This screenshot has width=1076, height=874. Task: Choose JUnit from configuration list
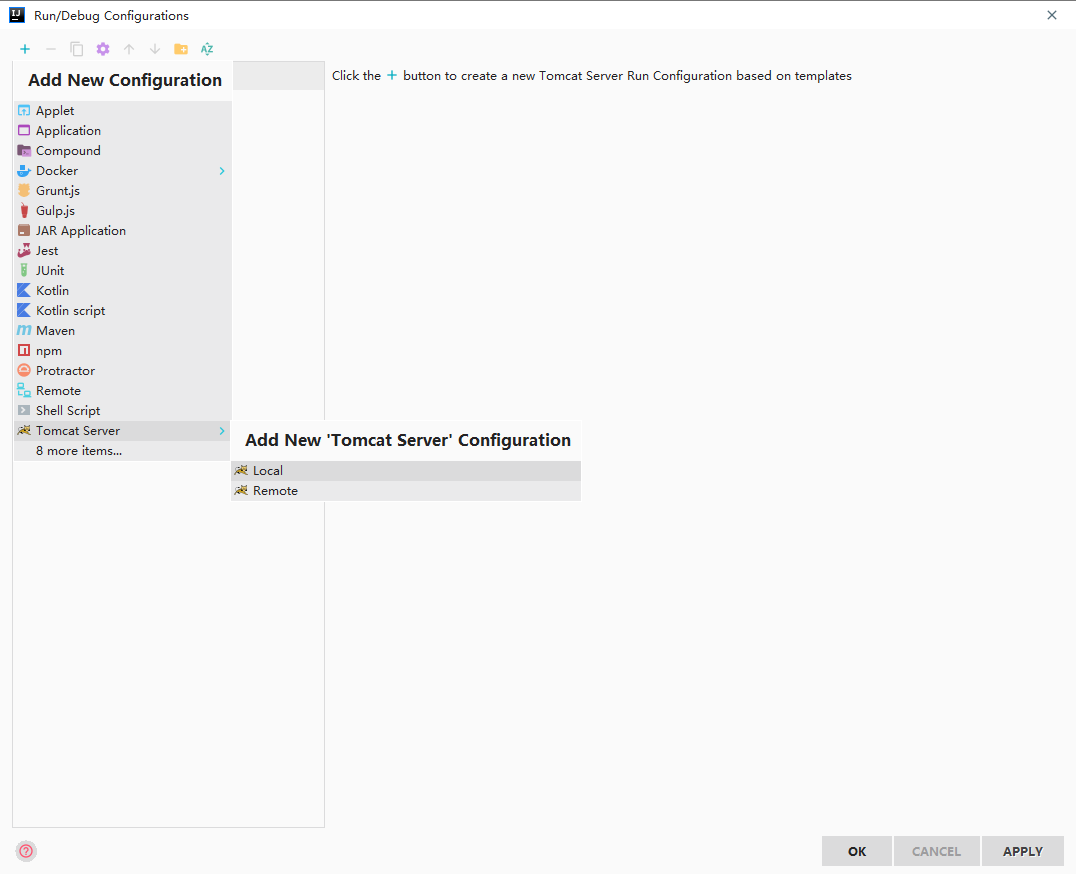122,271
